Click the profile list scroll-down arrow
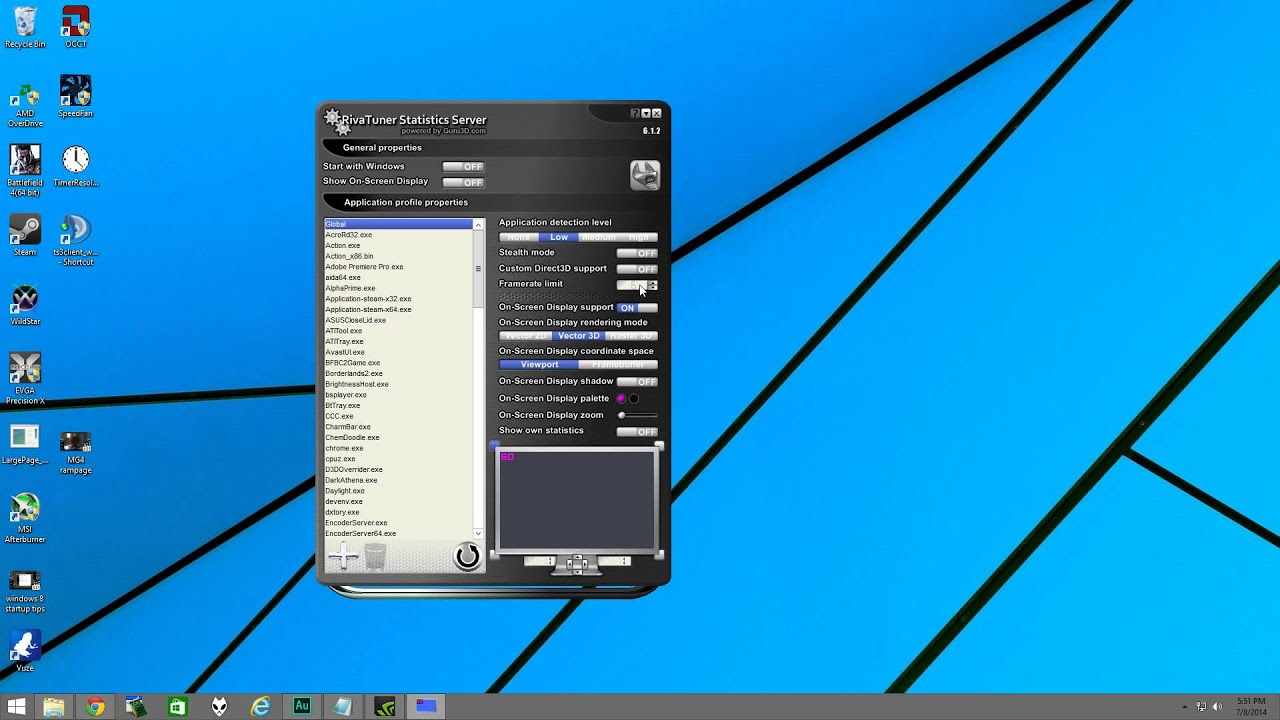Screen dimensions: 1280x720 tap(478, 534)
